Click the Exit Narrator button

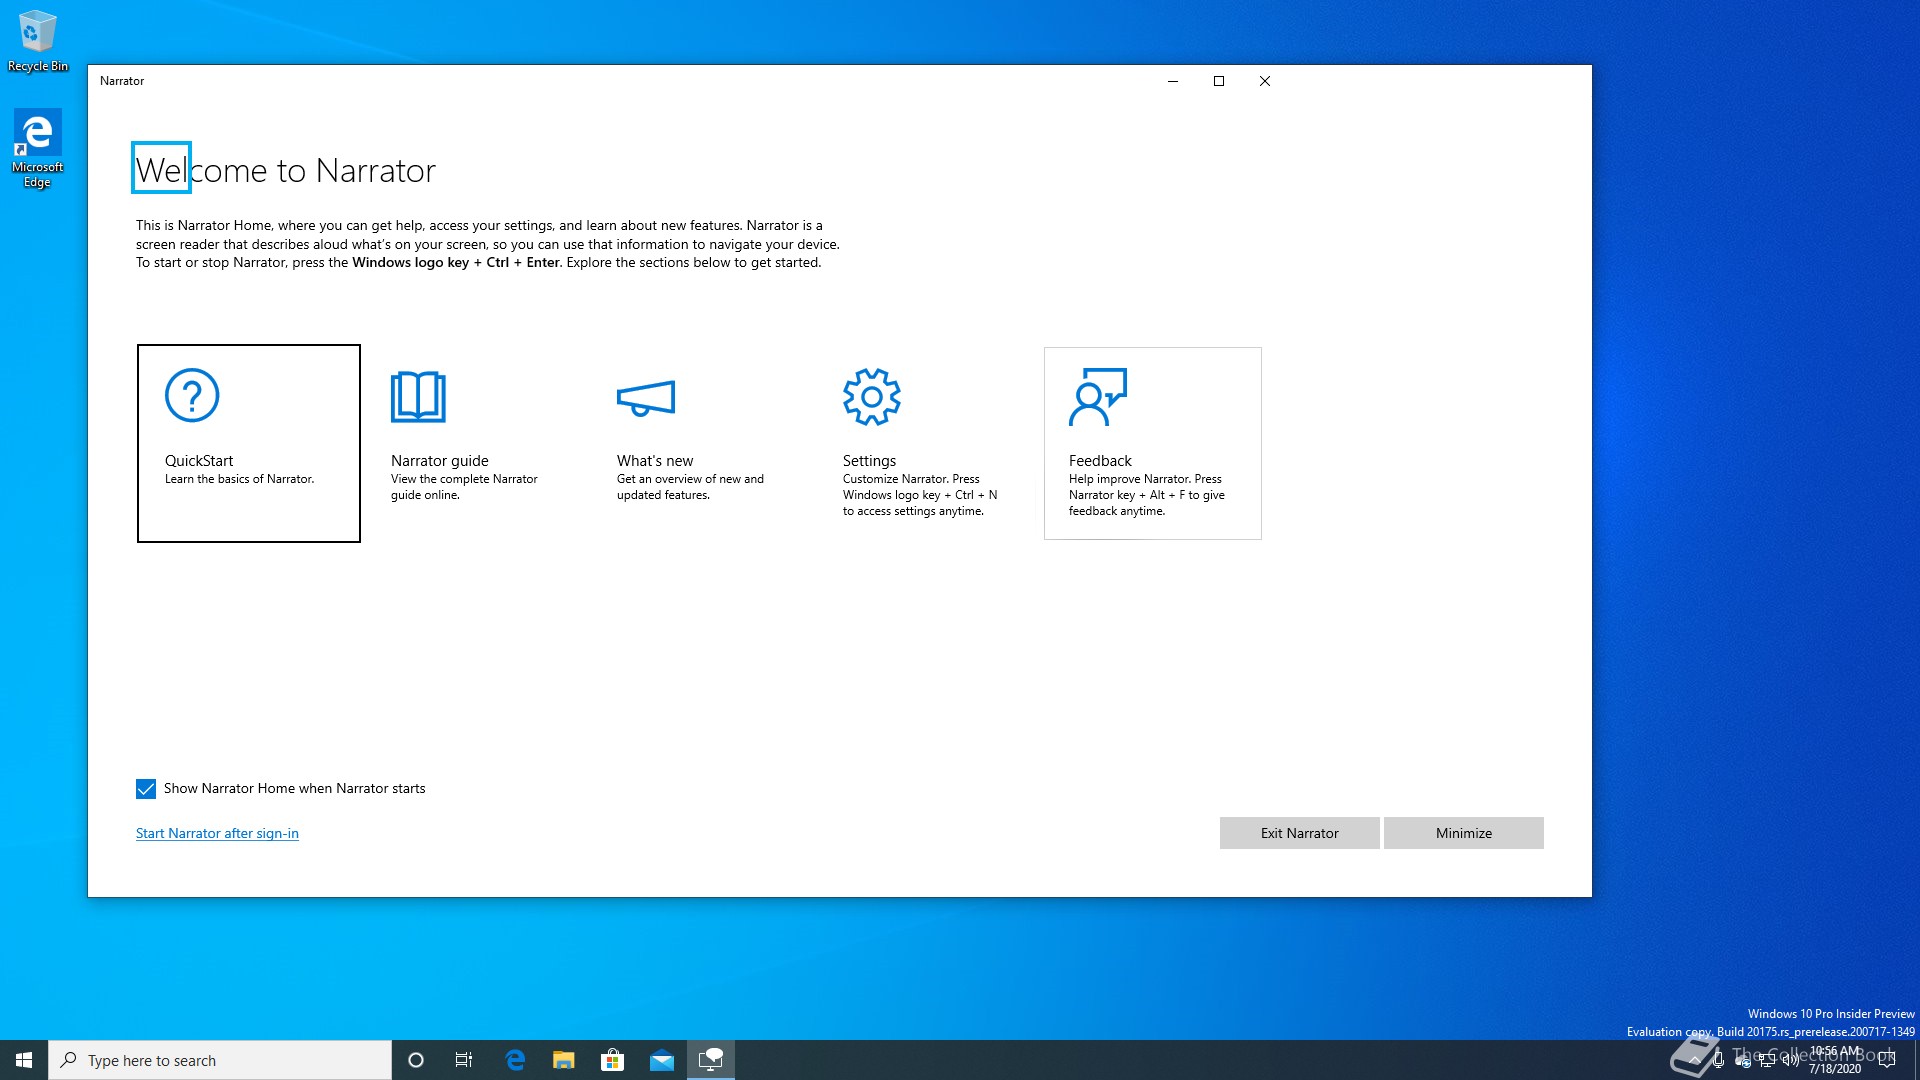click(x=1299, y=833)
